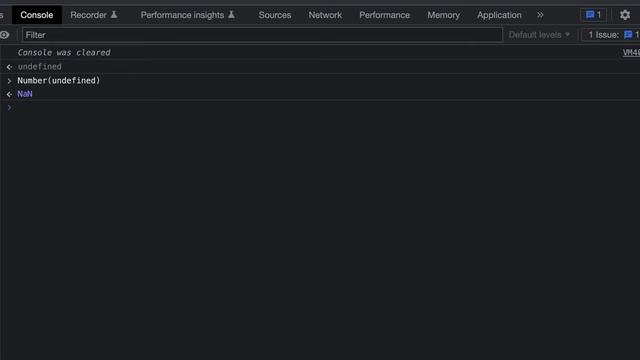Open the Application tab
The image size is (640, 360).
pyautogui.click(x=499, y=15)
